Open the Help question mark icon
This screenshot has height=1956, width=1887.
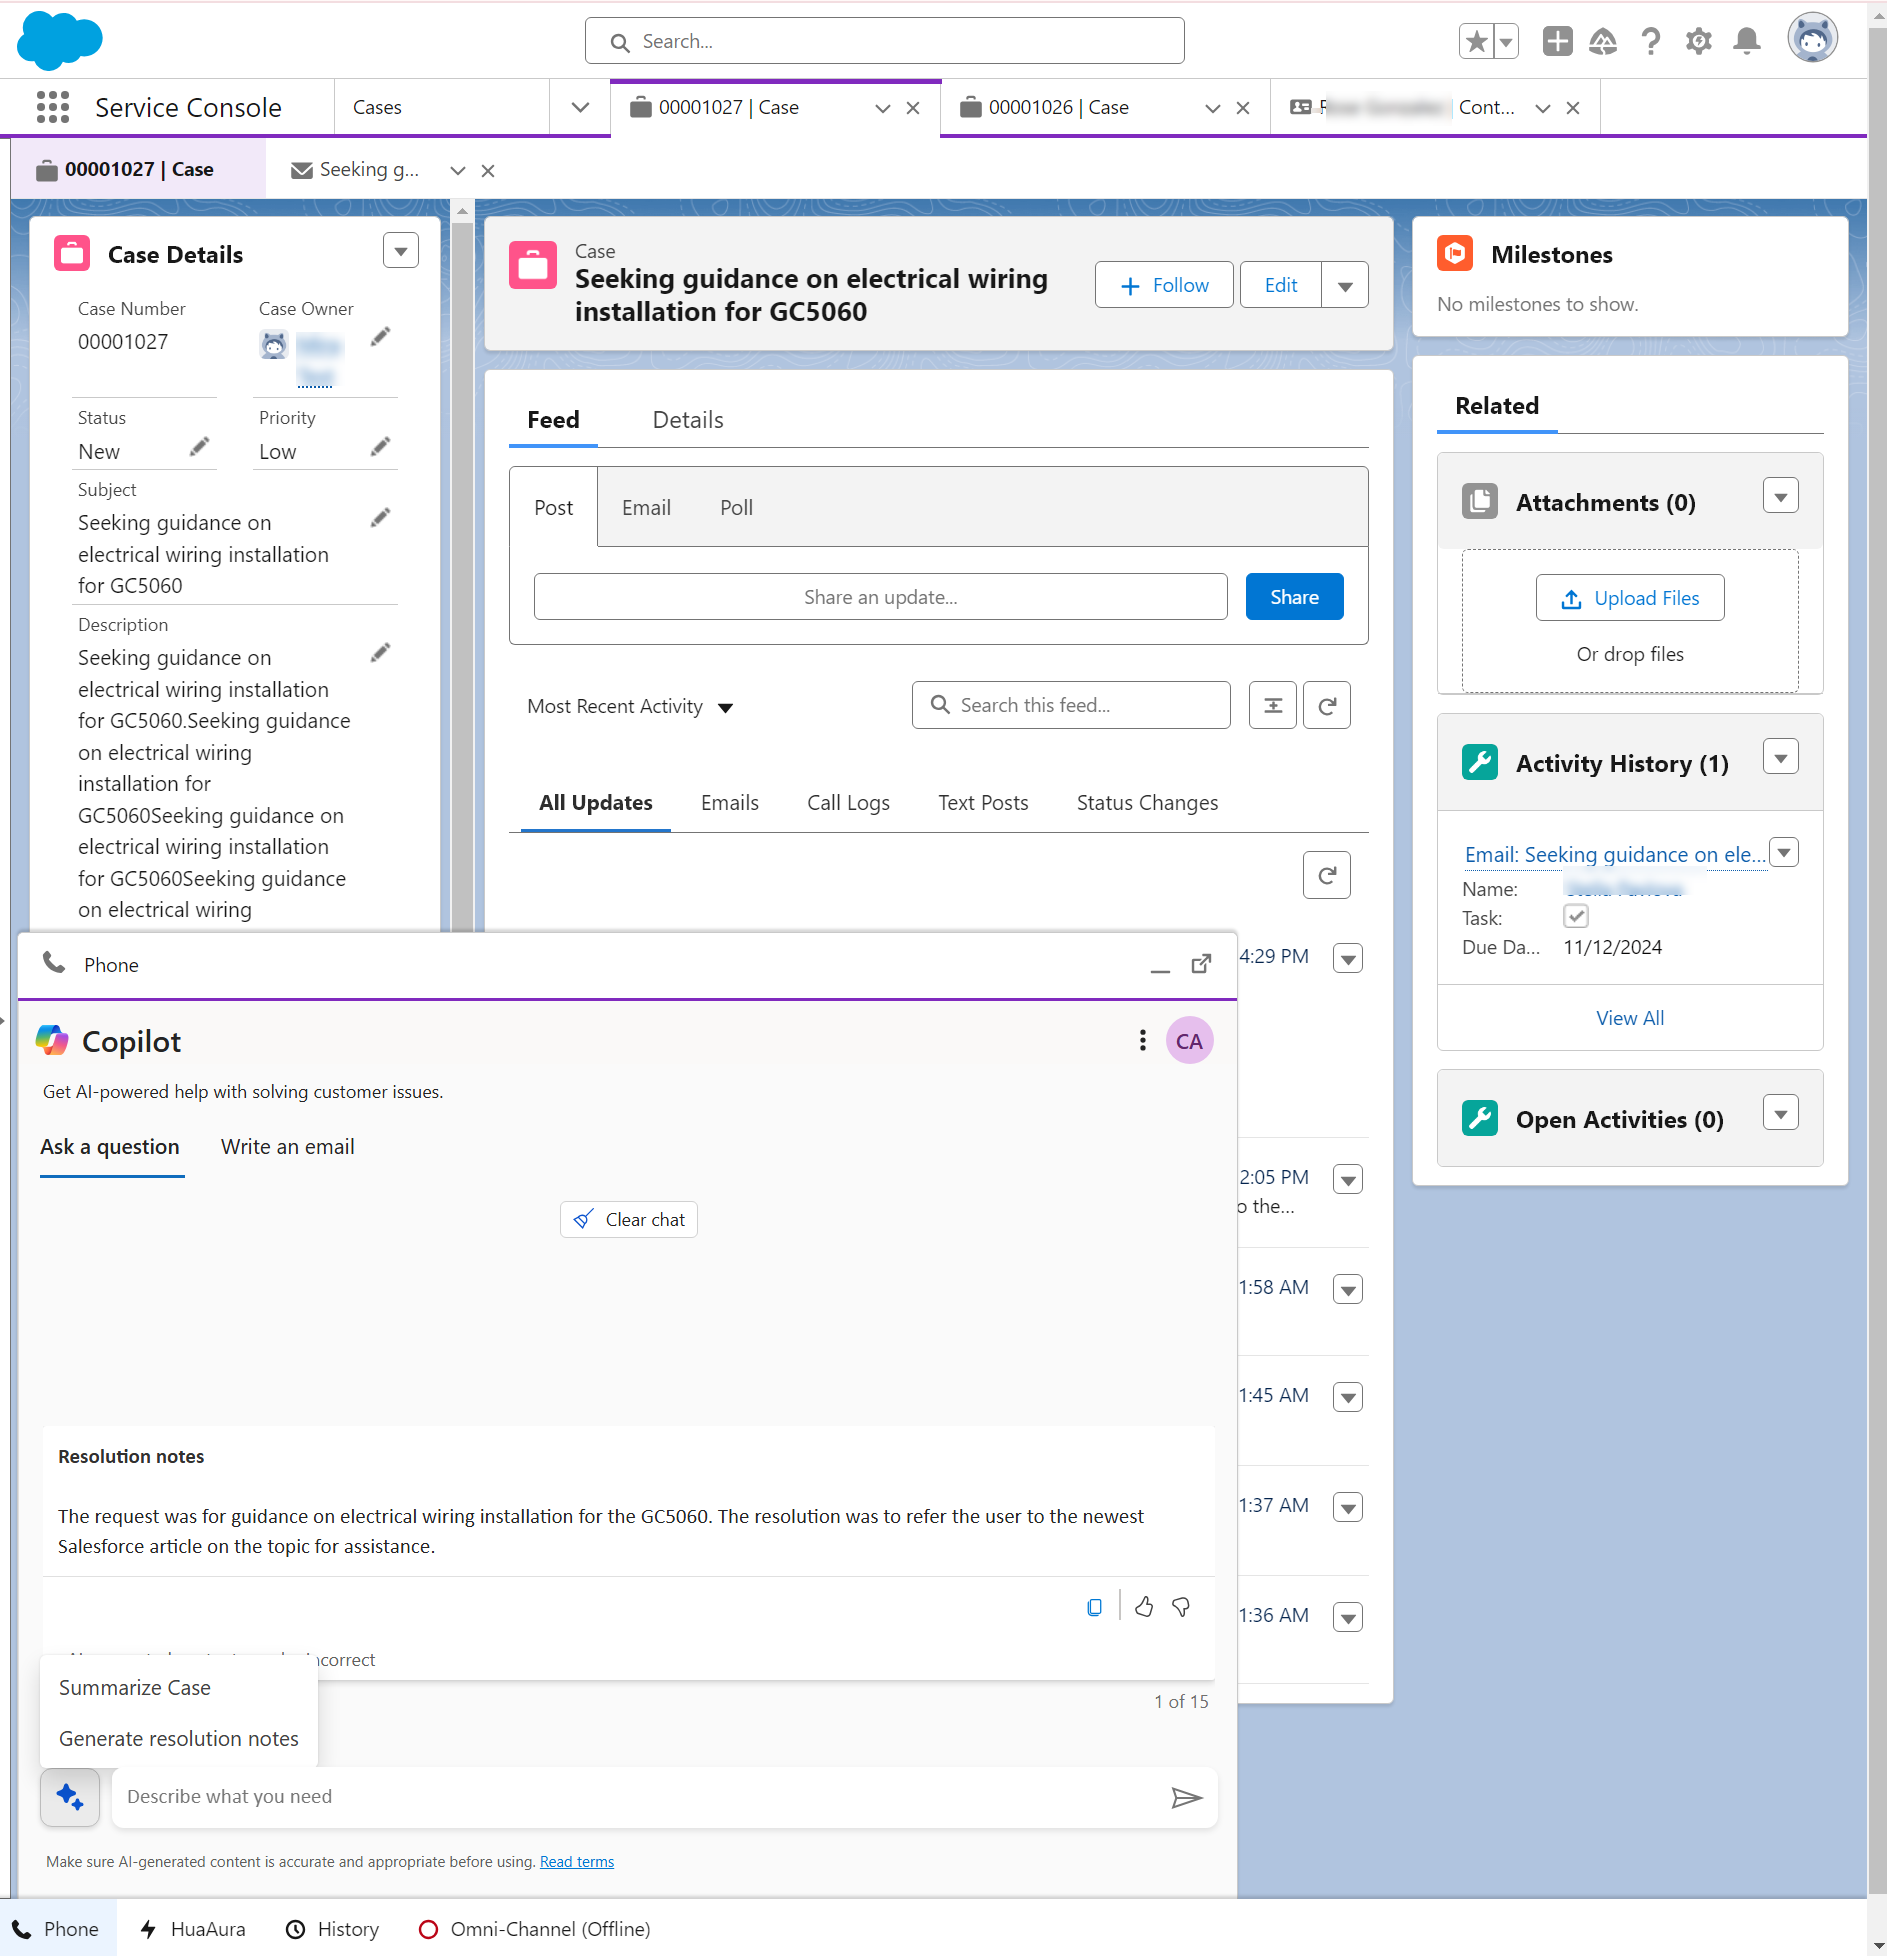pyautogui.click(x=1651, y=41)
